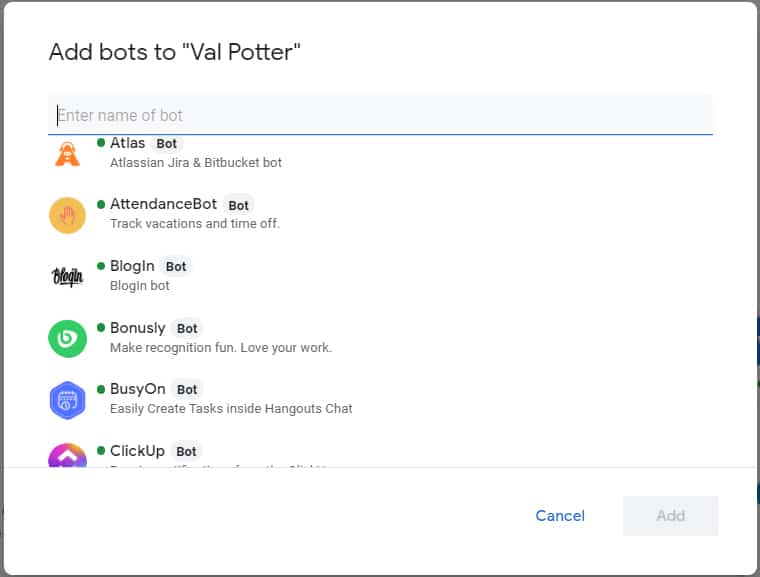Select the ClickUp bot name

coord(136,451)
